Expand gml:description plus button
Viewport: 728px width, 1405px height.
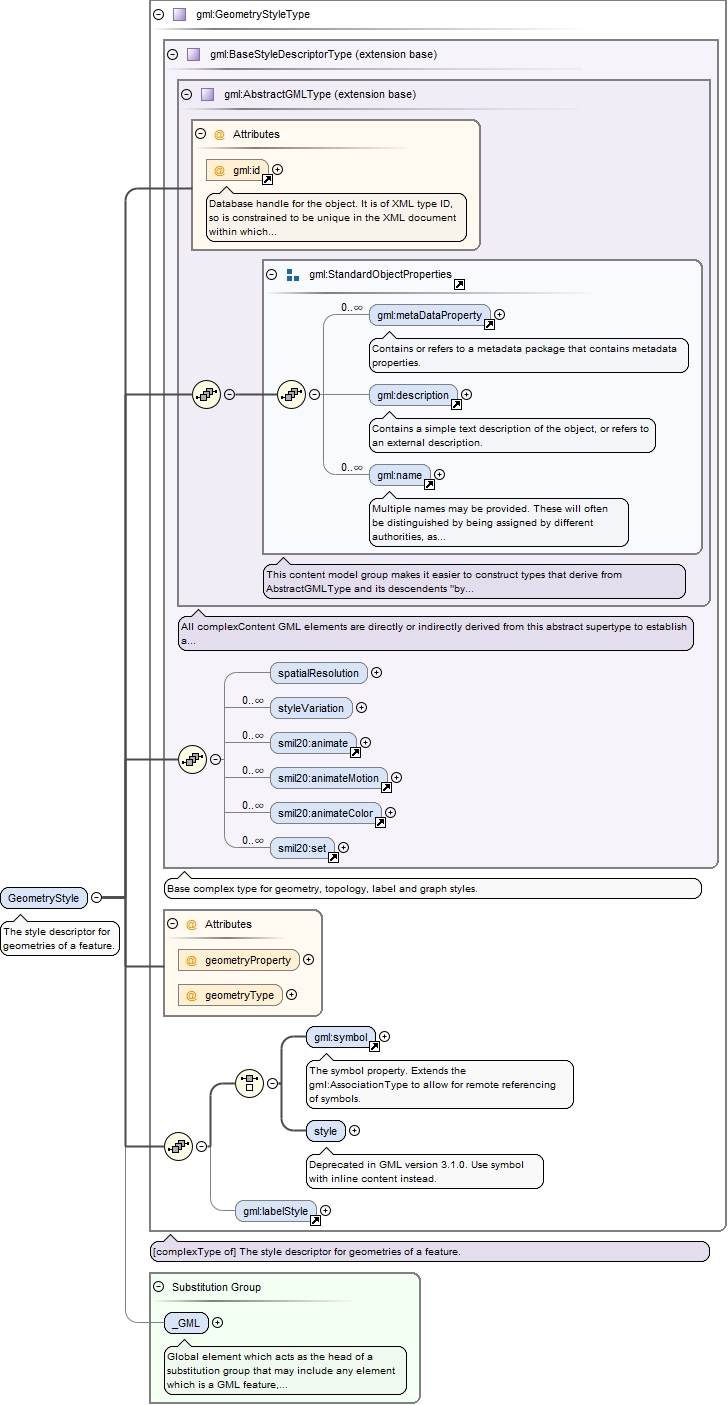click(x=466, y=395)
